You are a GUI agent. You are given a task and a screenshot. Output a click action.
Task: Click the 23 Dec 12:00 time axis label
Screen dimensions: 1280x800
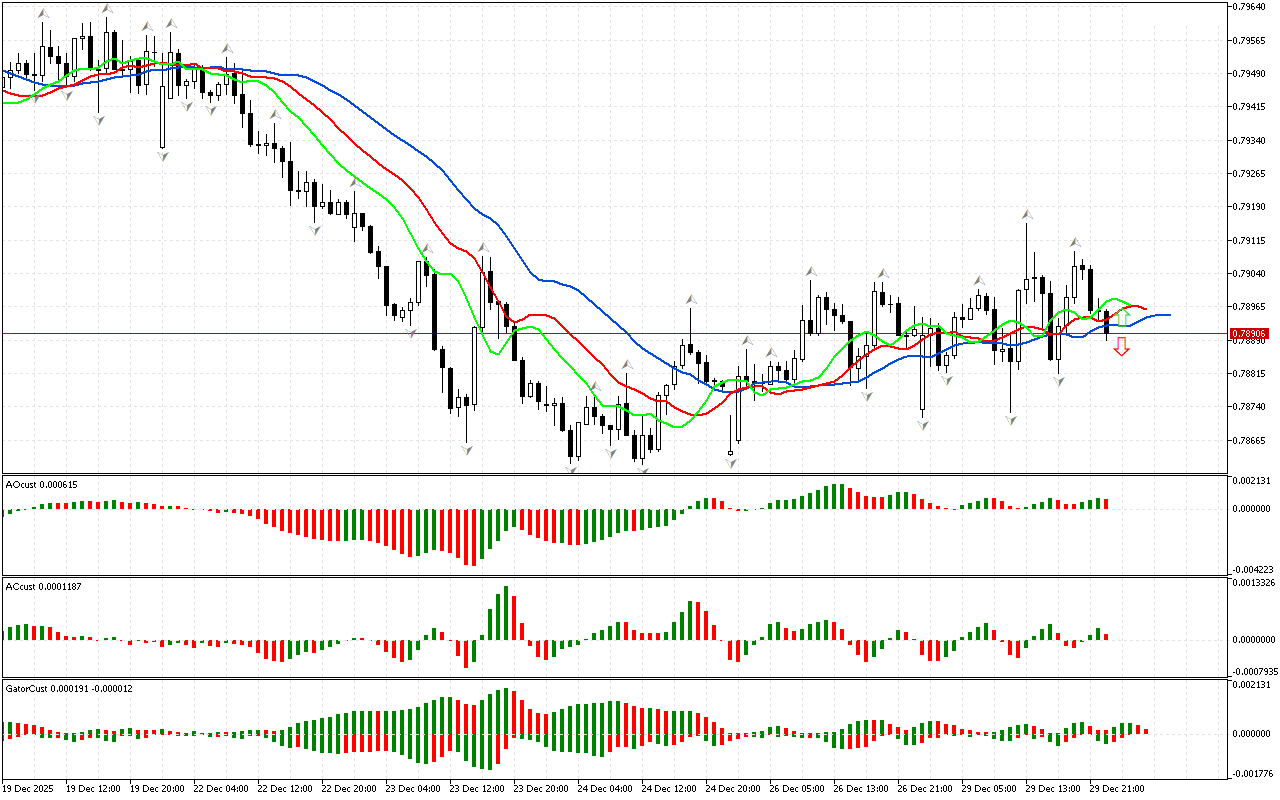[x=475, y=788]
